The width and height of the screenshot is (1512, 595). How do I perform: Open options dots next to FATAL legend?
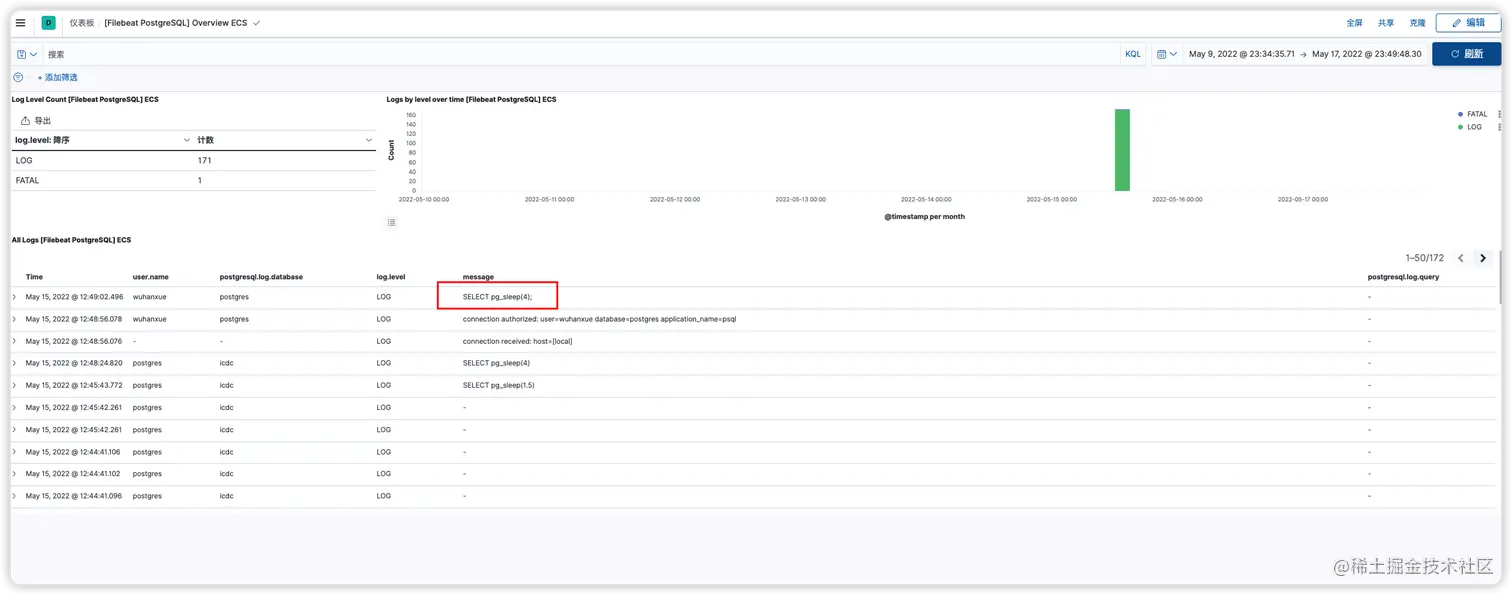coord(1499,114)
